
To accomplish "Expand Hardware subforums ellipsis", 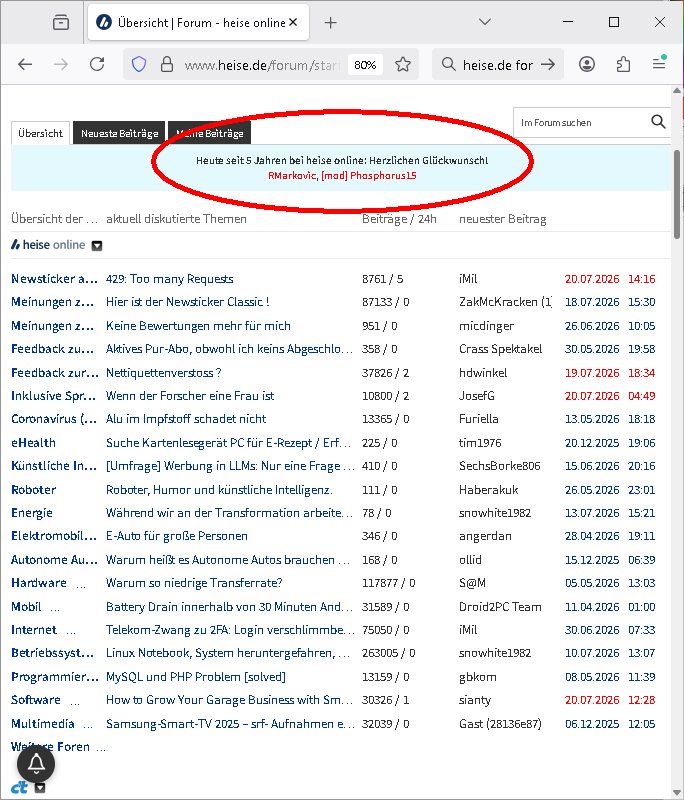I will pos(81,584).
